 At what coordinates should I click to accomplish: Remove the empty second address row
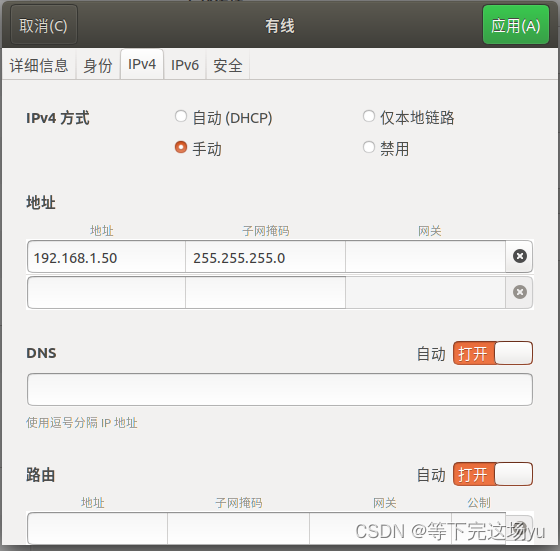point(519,292)
